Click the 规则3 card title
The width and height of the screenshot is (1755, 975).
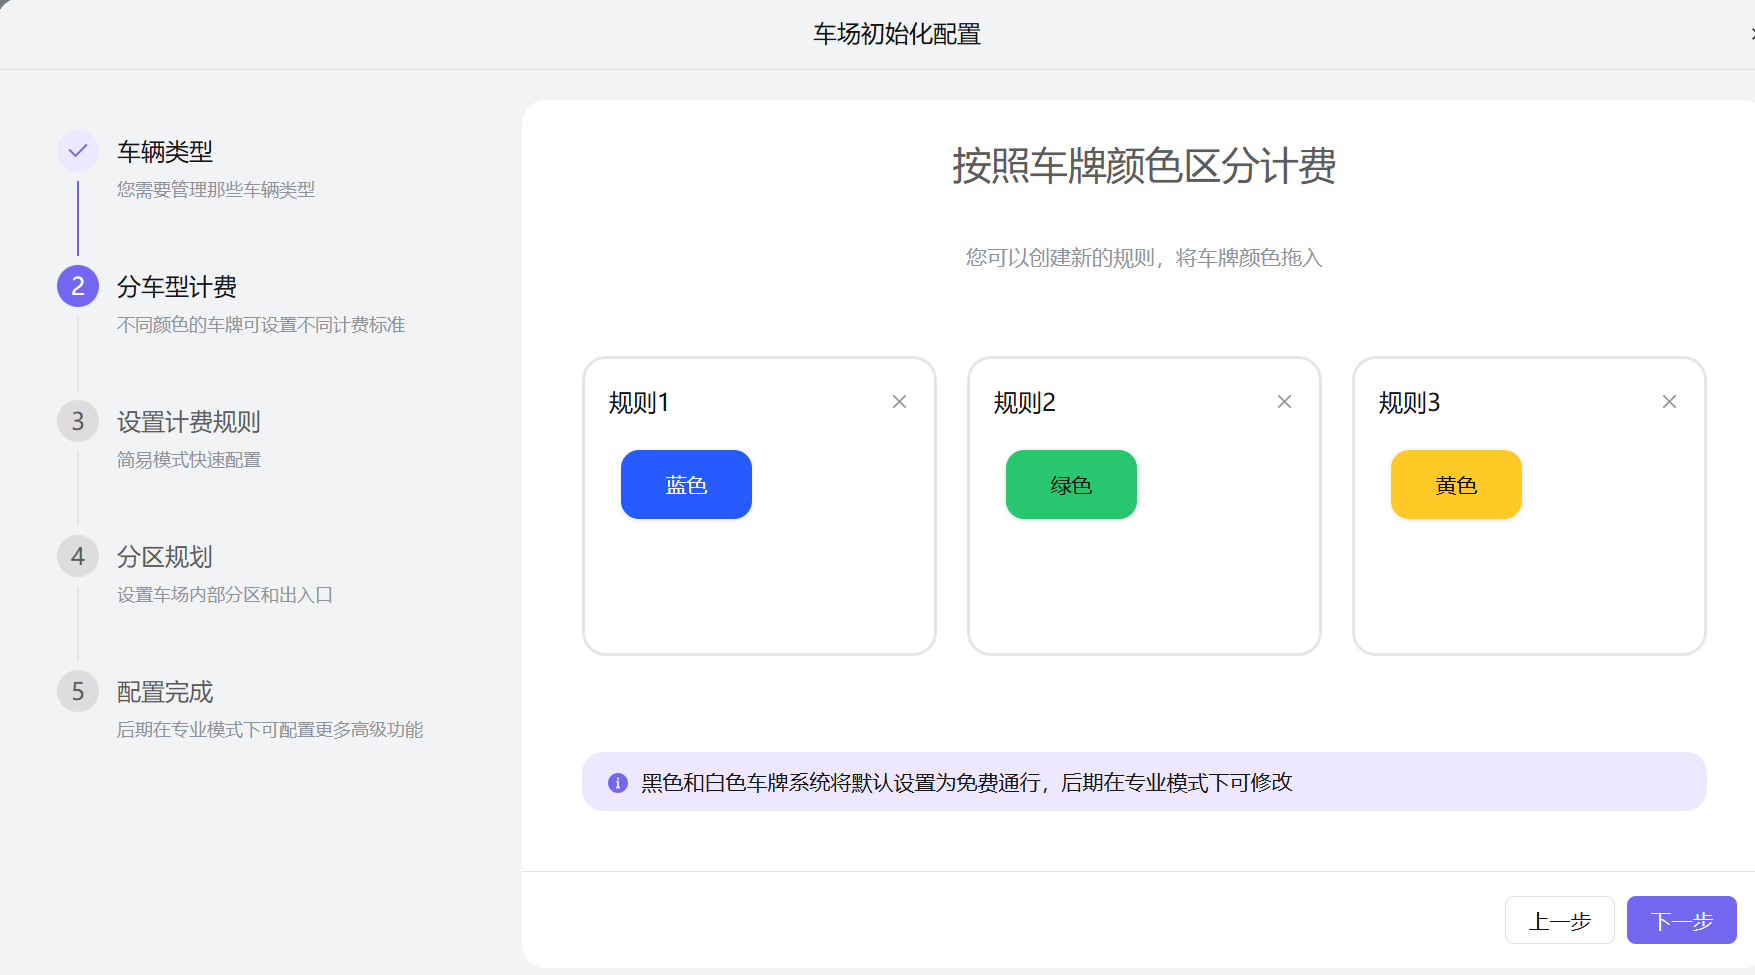pos(1408,402)
